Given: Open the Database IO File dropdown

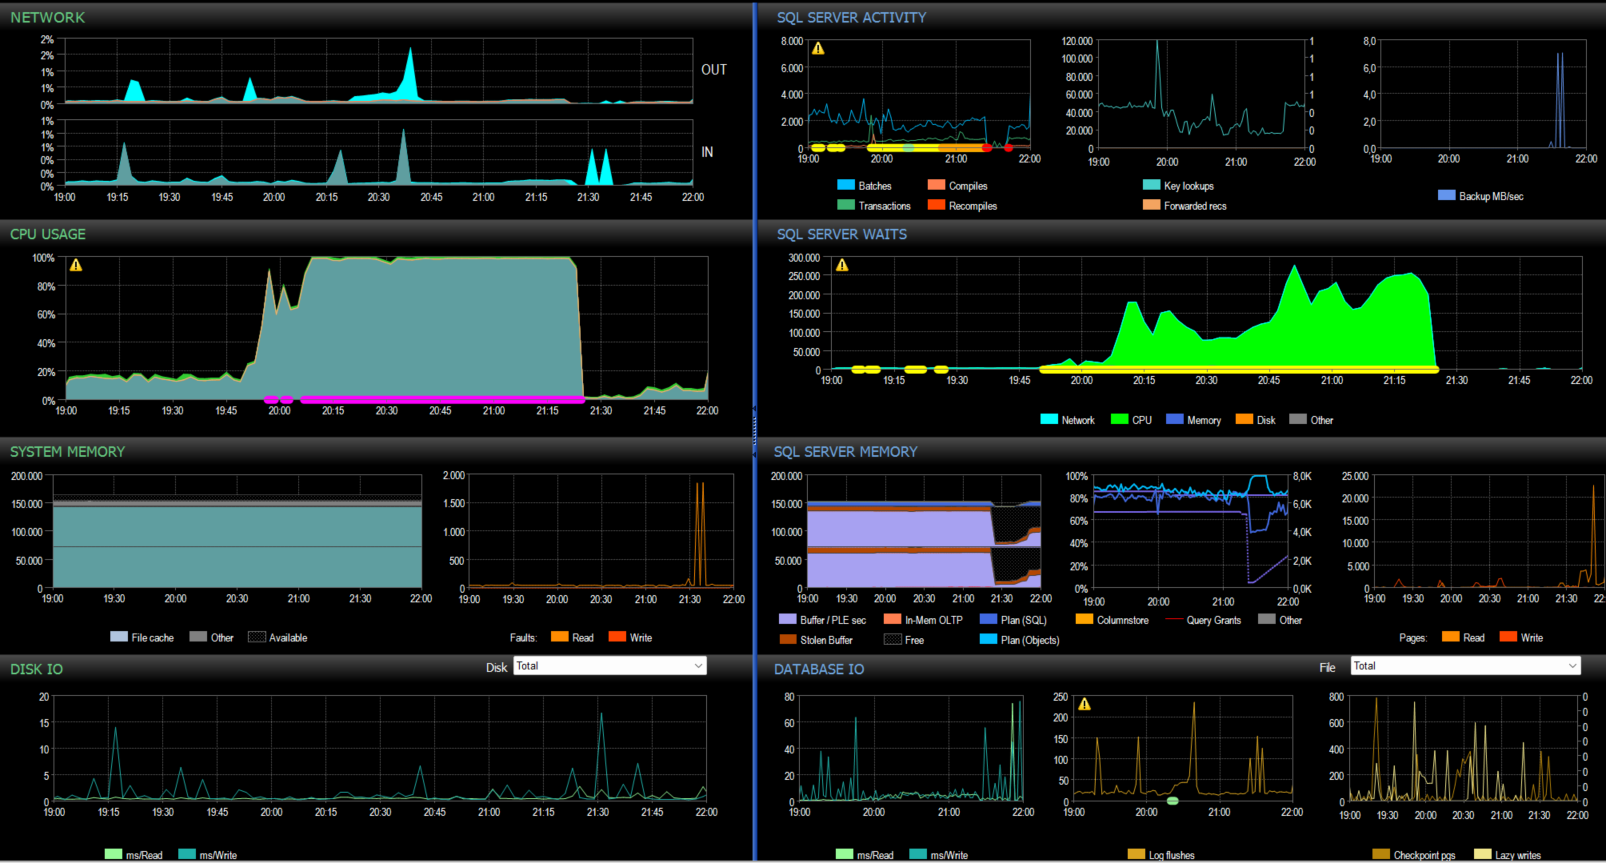Looking at the screenshot, I should pos(1466,666).
